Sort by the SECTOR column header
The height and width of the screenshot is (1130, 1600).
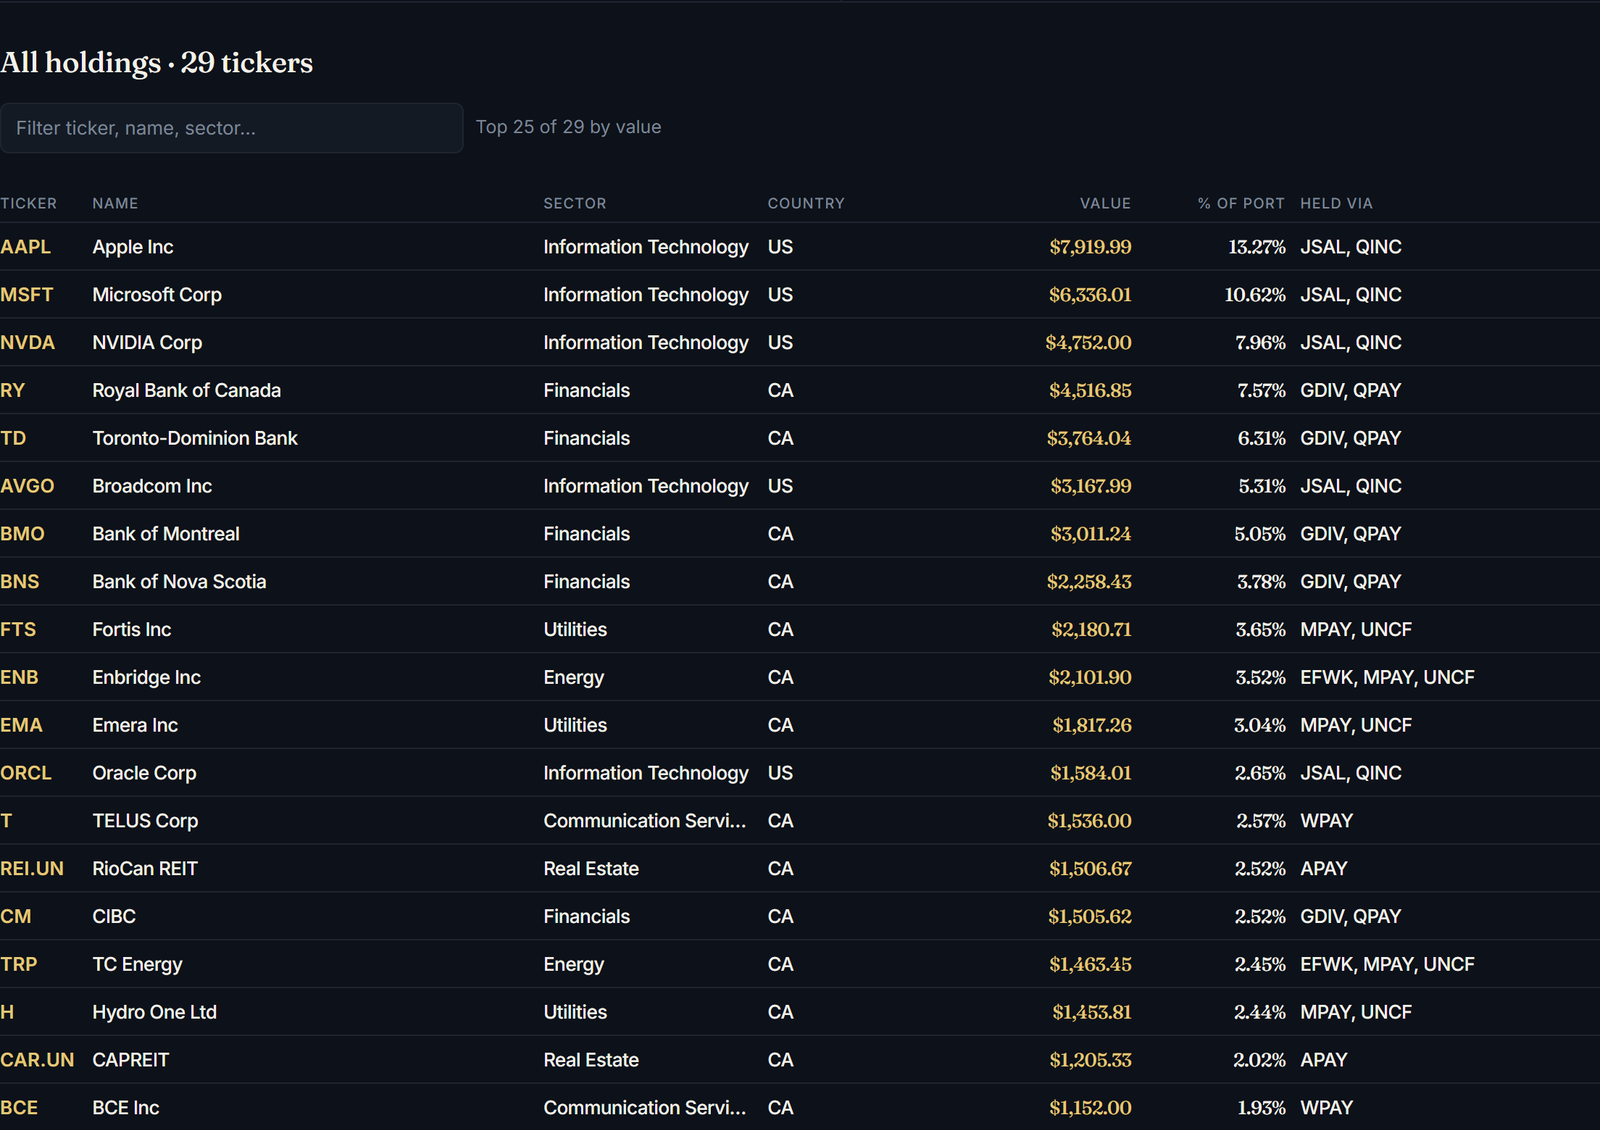click(x=575, y=203)
